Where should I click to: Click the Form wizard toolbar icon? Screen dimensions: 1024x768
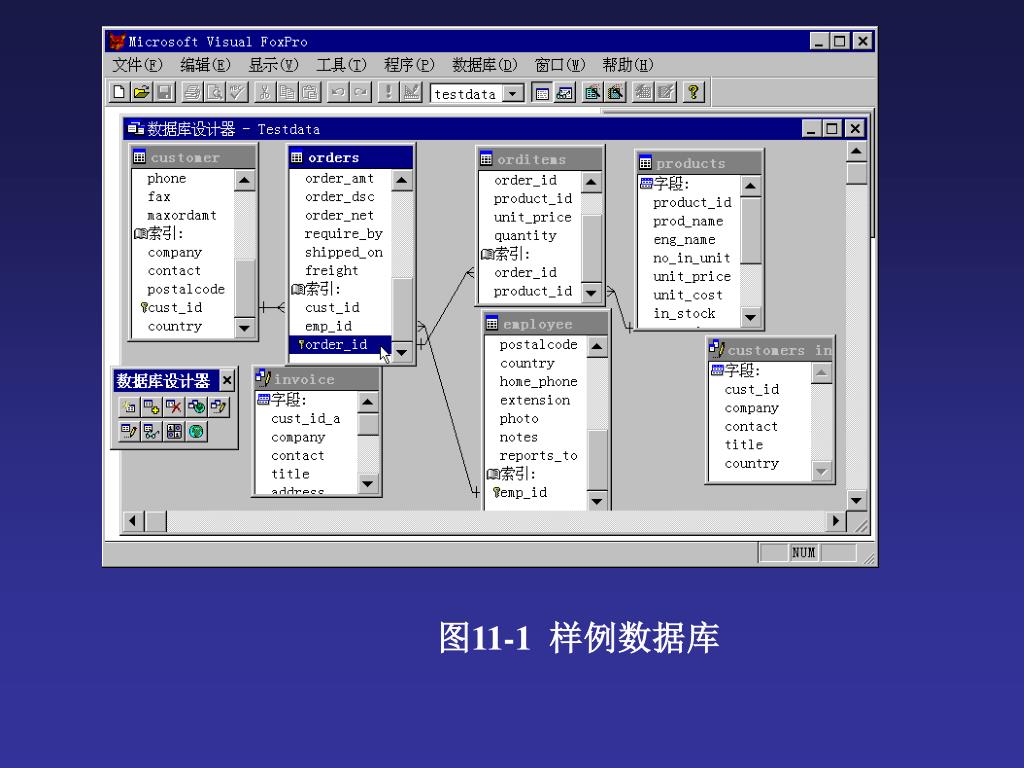tap(592, 92)
